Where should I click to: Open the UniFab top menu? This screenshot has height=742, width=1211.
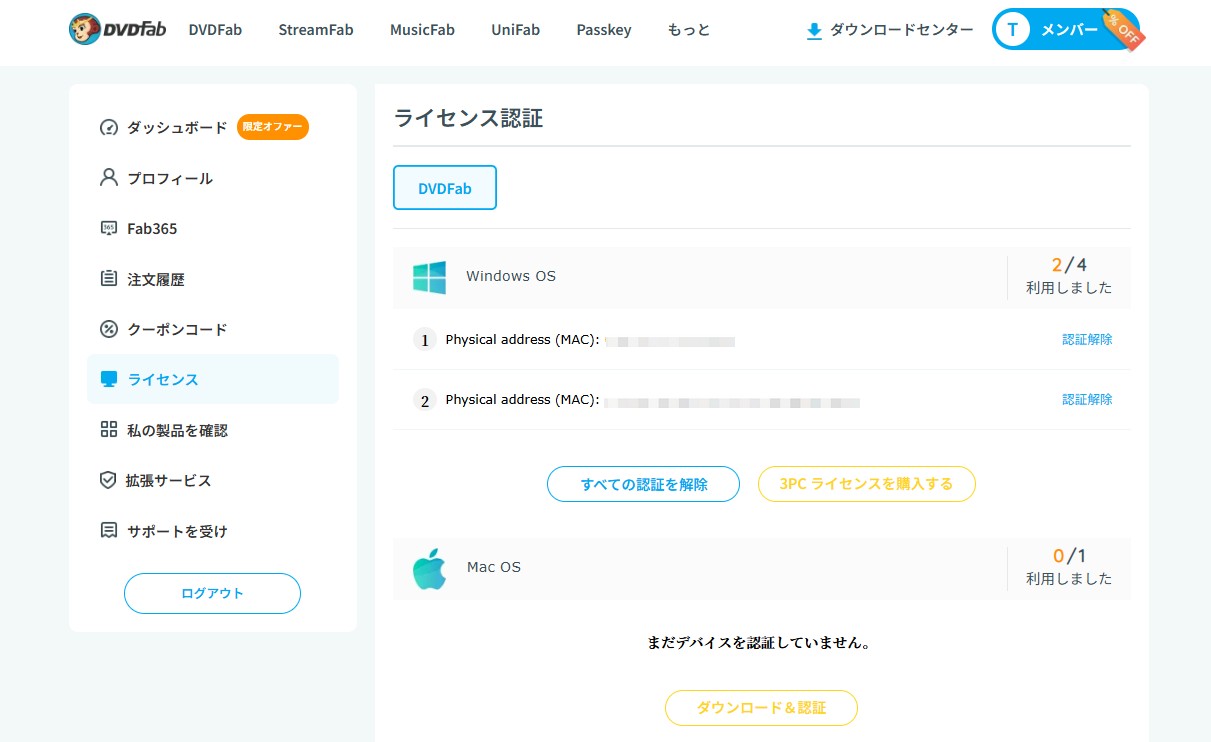pos(516,30)
